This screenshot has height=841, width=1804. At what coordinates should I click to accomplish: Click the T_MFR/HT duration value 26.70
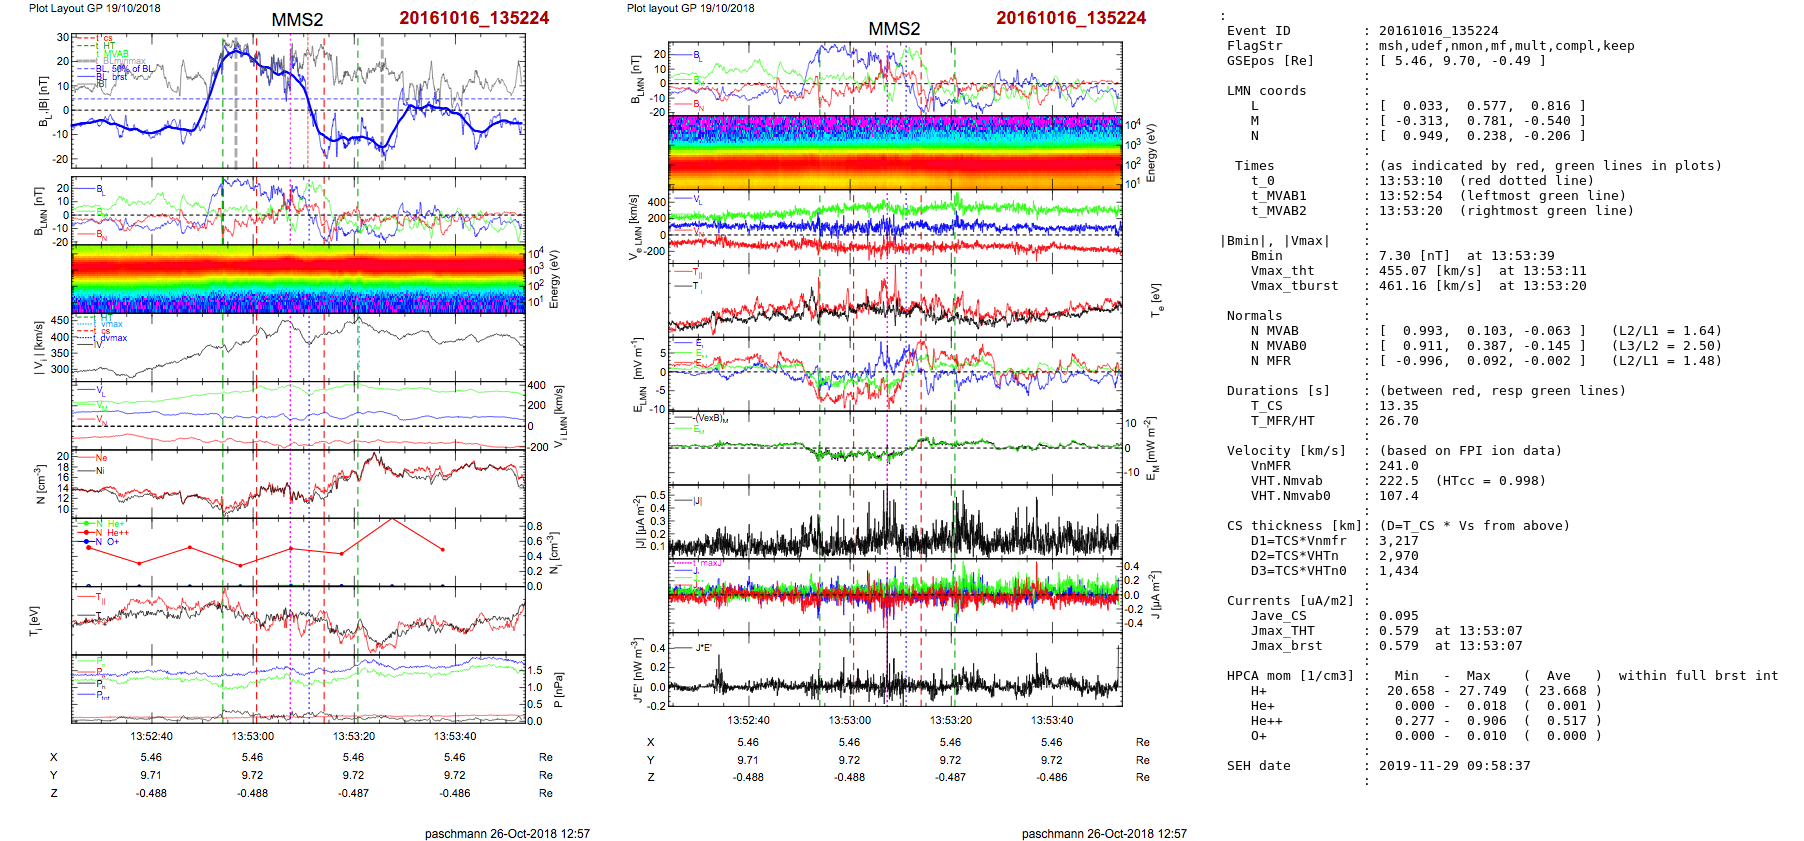(1398, 421)
